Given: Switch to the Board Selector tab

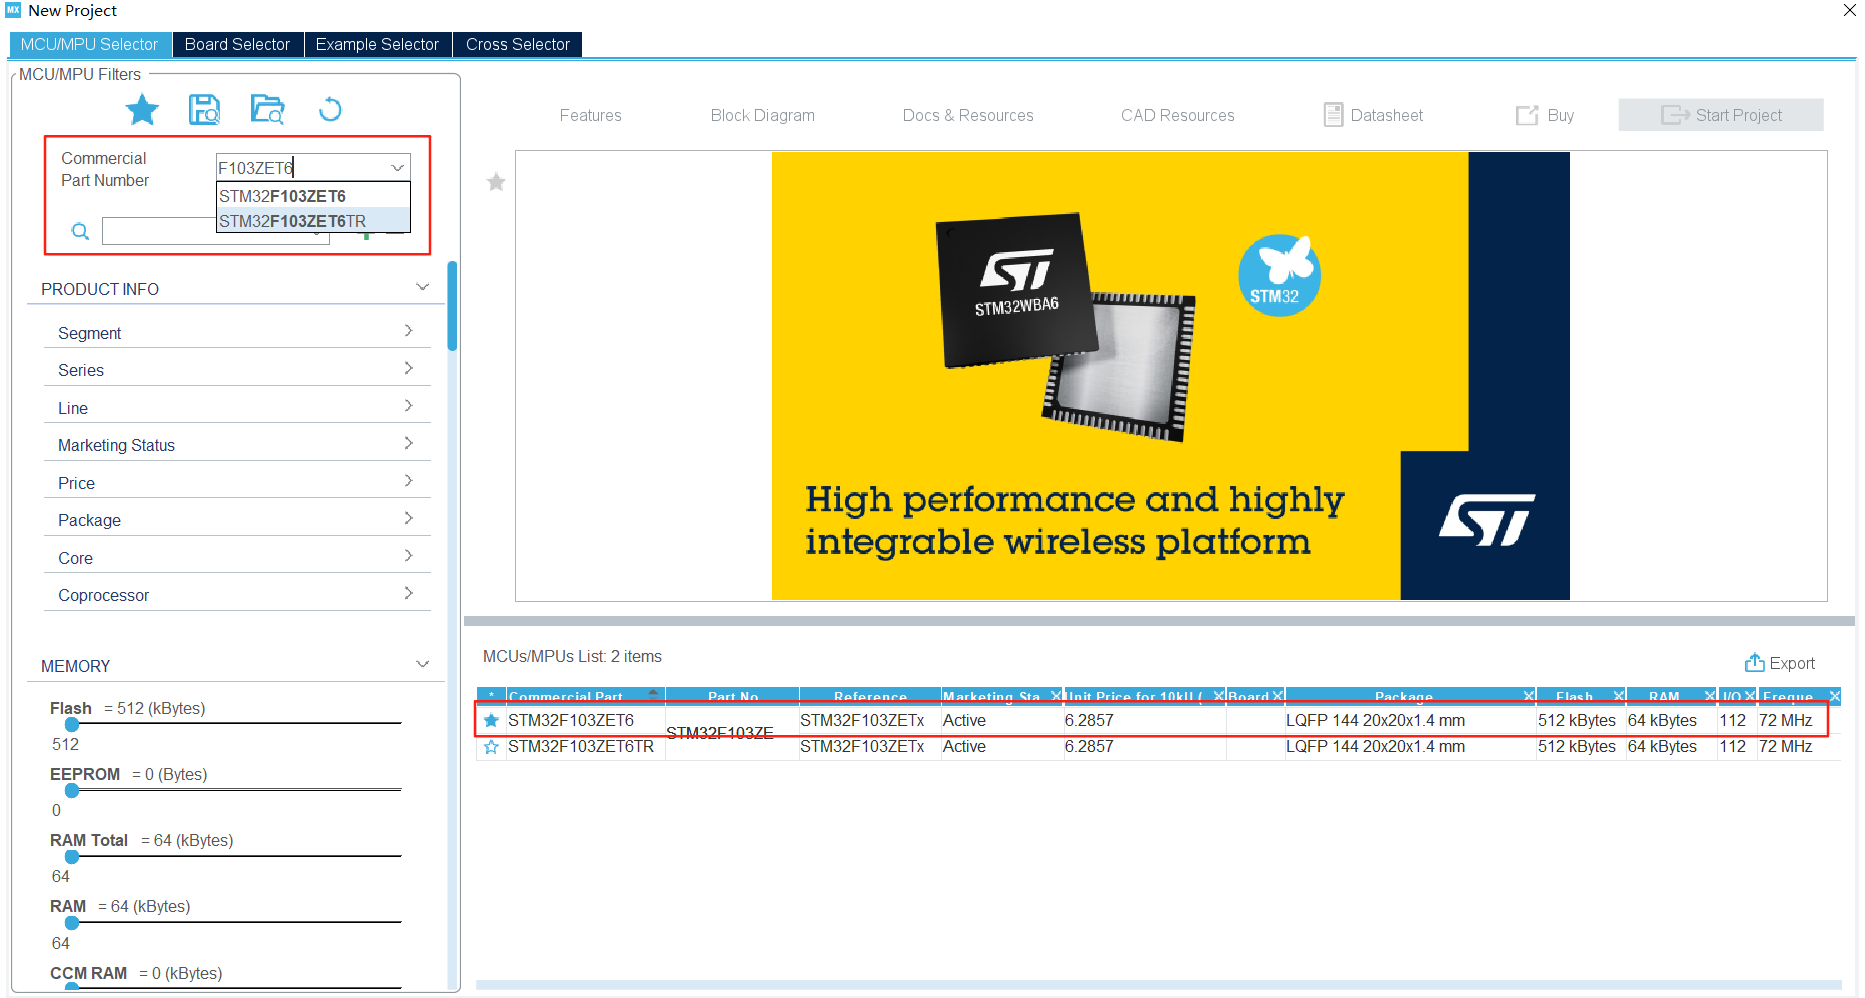Looking at the screenshot, I should click(237, 44).
